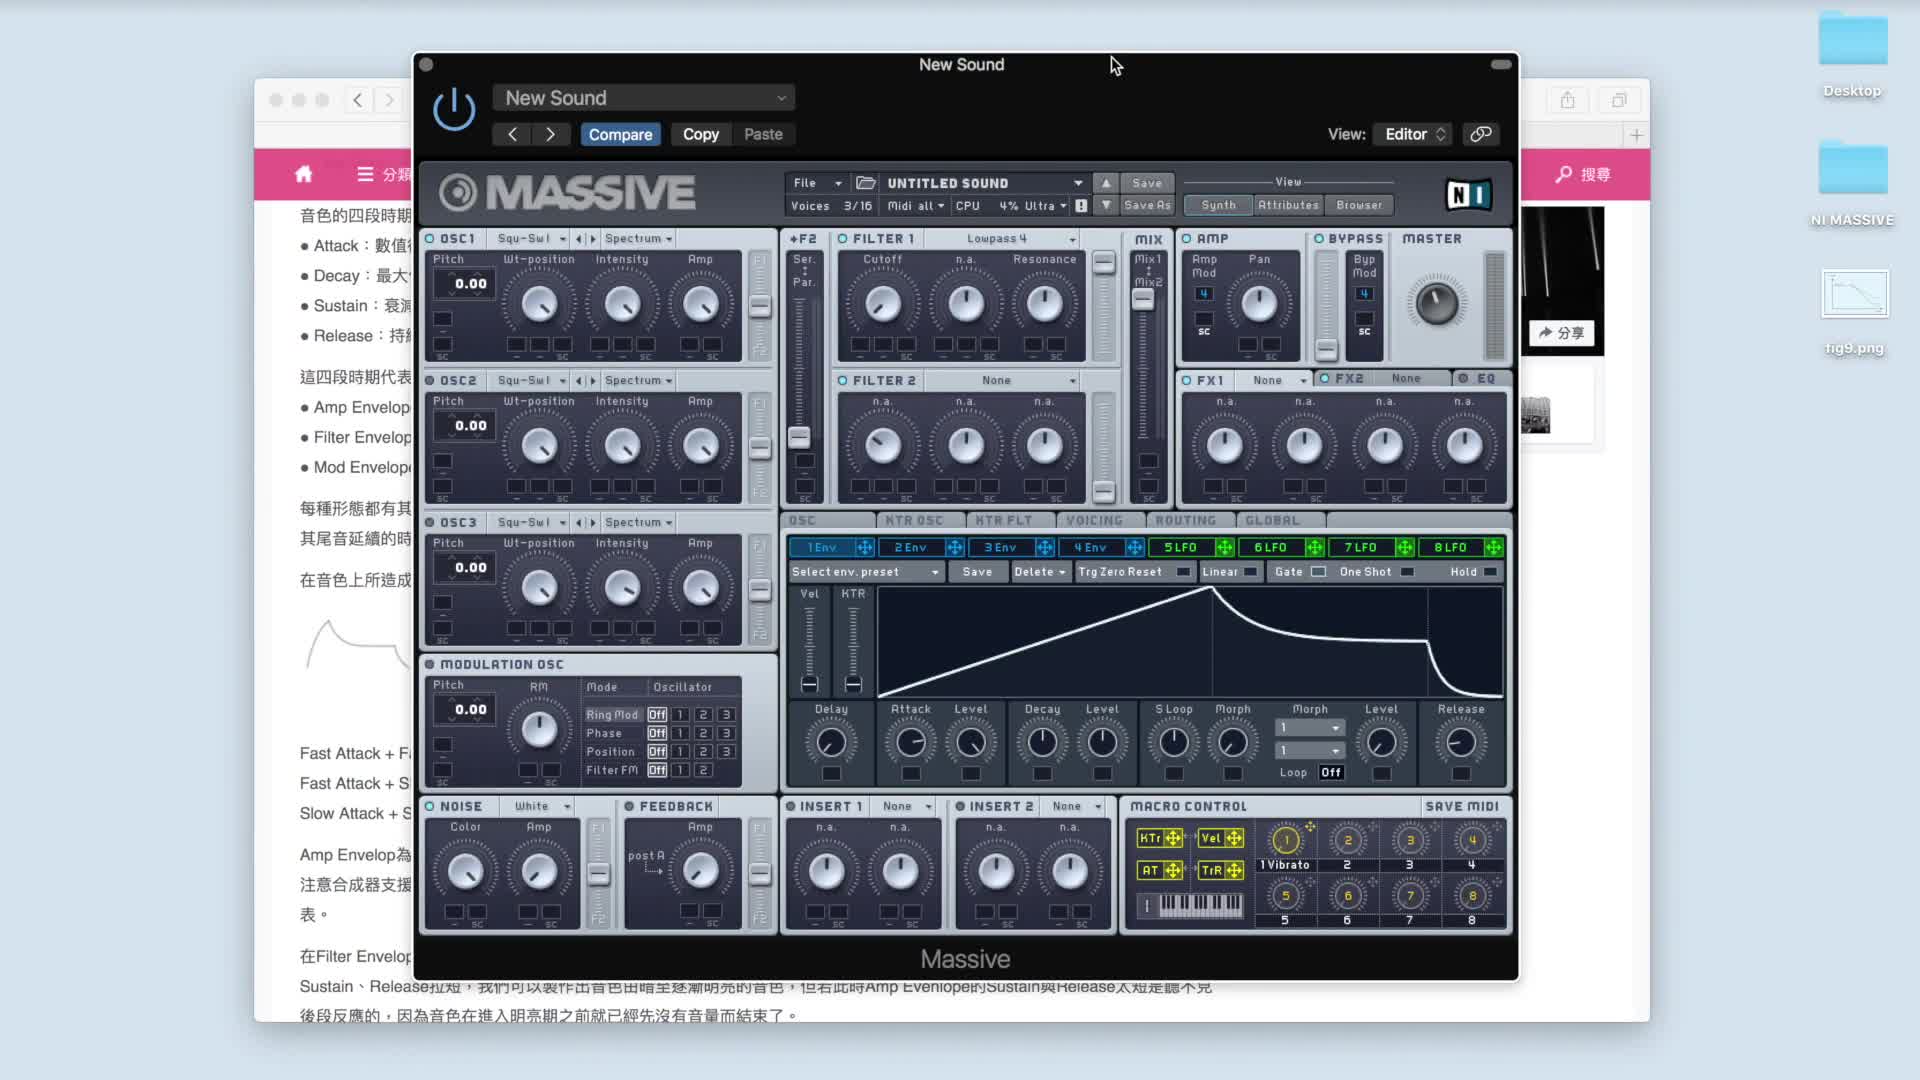Image resolution: width=1920 pixels, height=1080 pixels.
Task: Click the link chain icon beside Editor view
Action: pos(1481,134)
